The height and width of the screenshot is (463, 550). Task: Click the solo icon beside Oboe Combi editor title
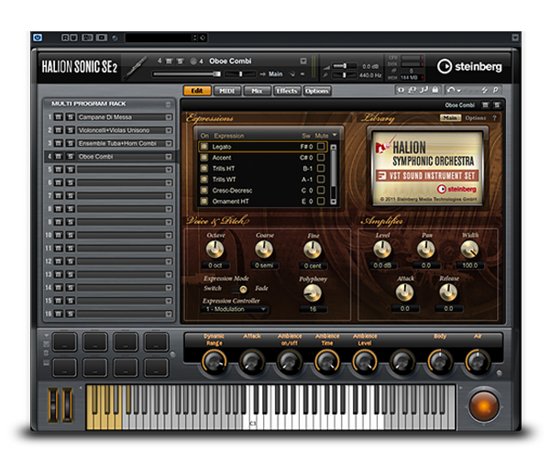coord(497,105)
